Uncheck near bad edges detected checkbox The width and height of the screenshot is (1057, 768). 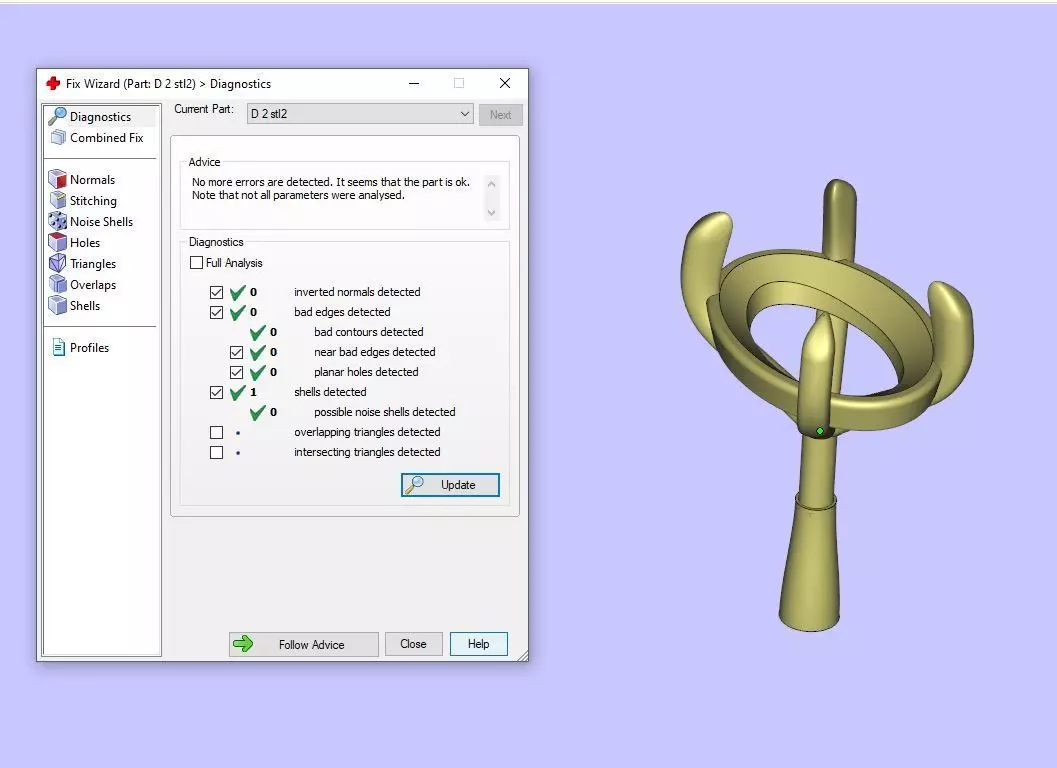pos(237,352)
